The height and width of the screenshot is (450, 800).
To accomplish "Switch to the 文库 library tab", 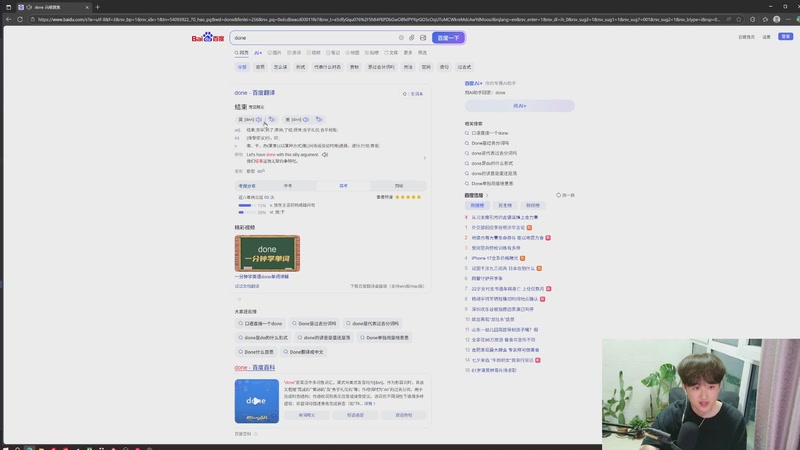I will click(x=391, y=53).
